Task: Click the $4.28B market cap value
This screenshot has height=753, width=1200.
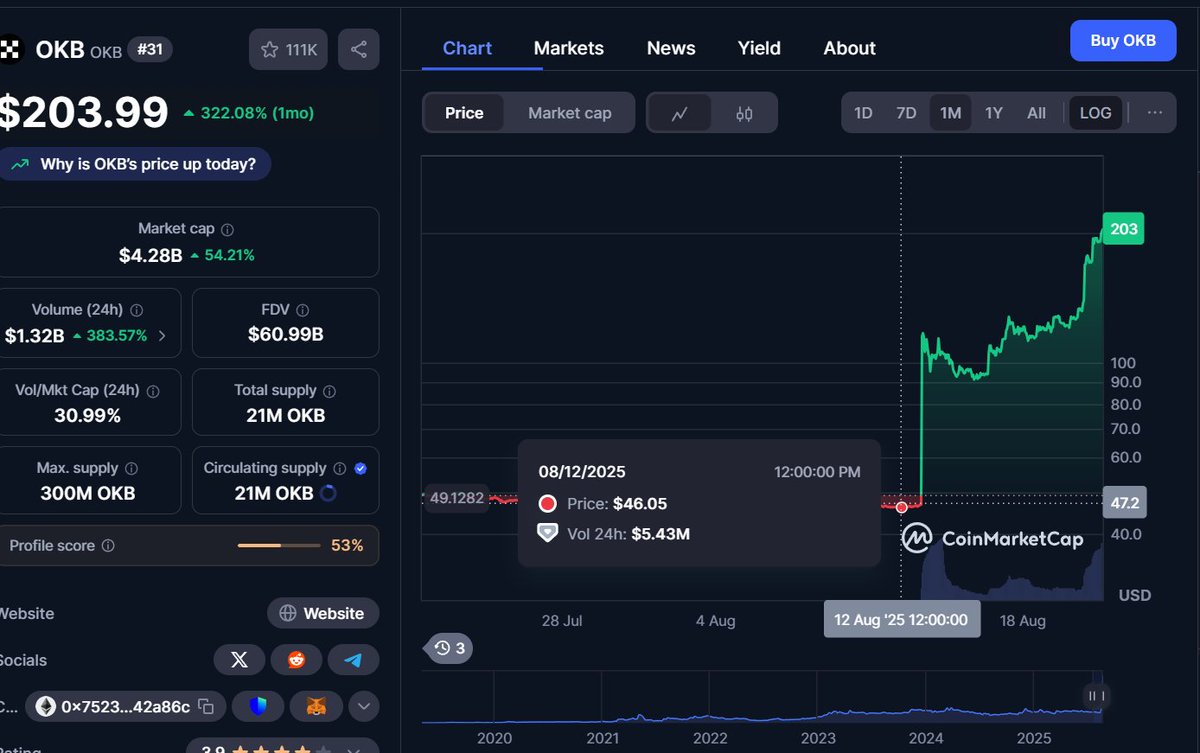Action: (150, 255)
